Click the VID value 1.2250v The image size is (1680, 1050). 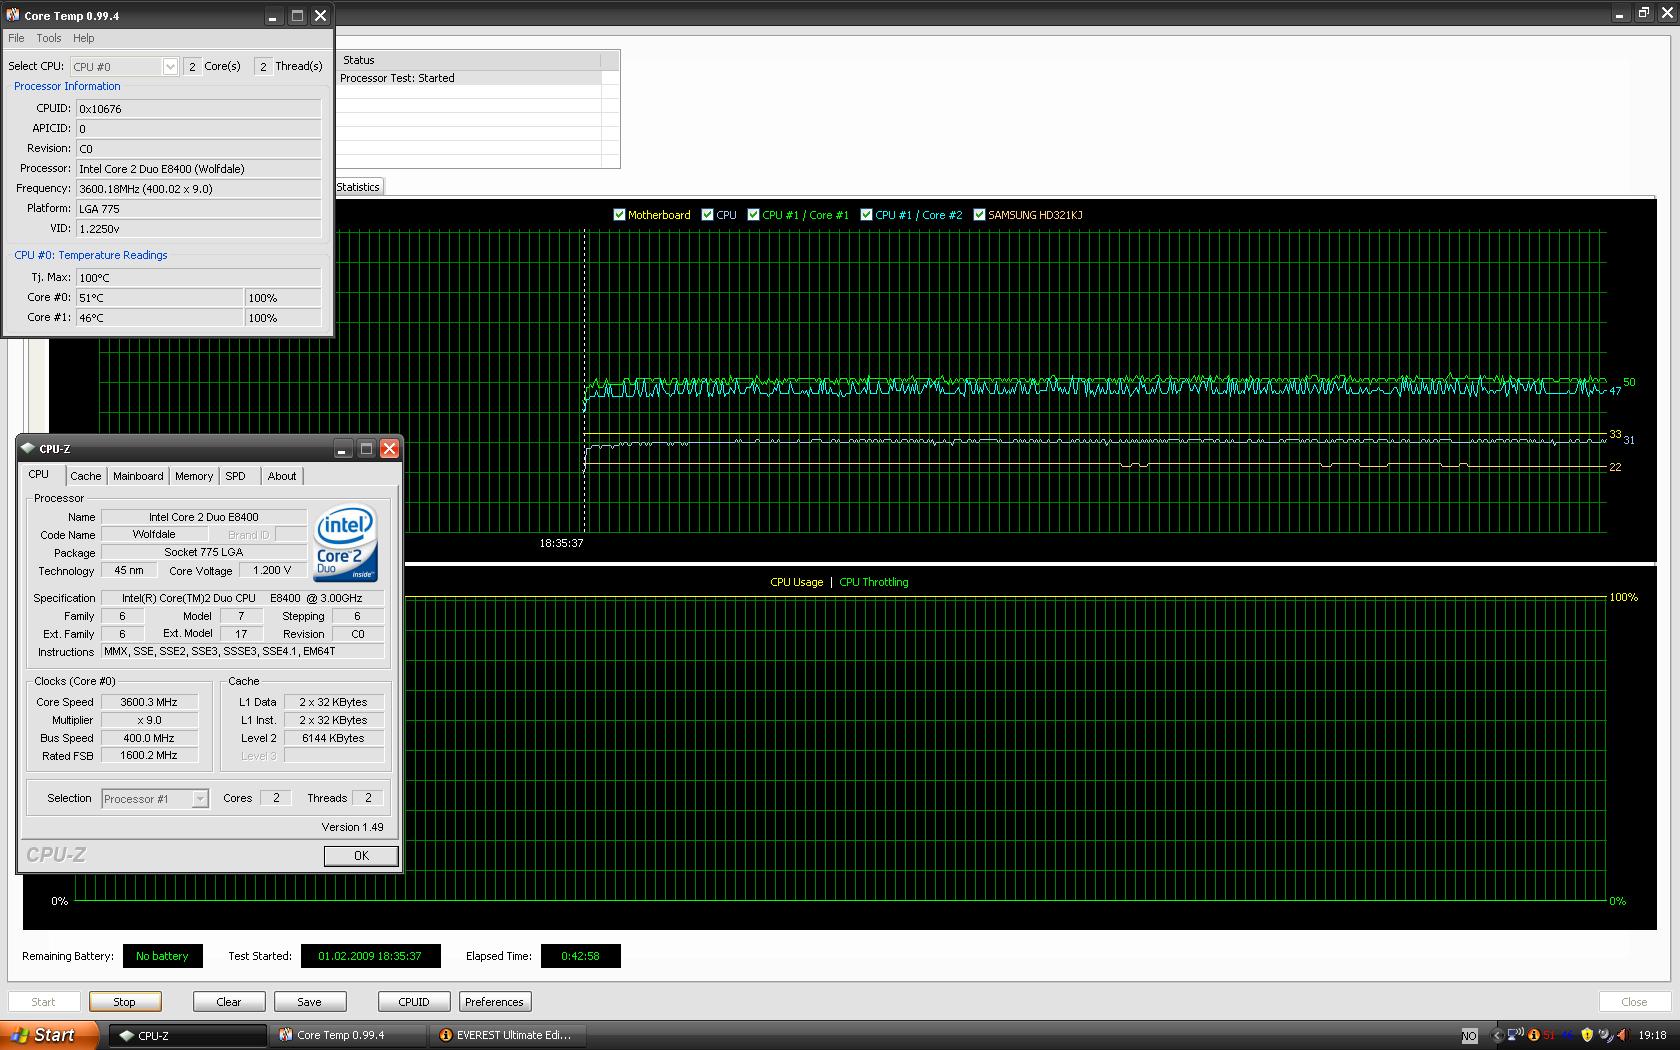(x=199, y=229)
